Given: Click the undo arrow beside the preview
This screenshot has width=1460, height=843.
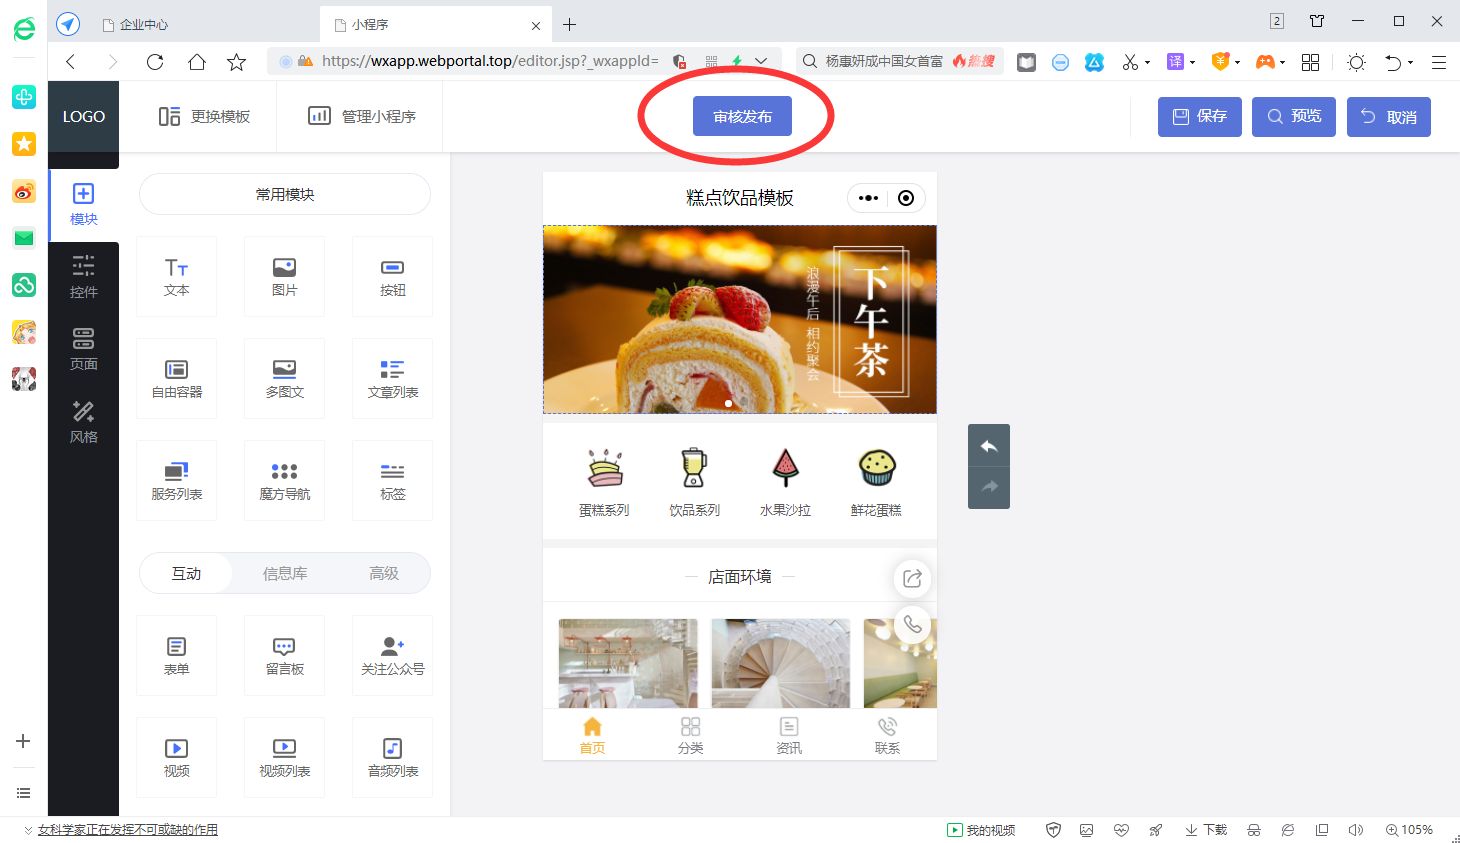Looking at the screenshot, I should (x=989, y=446).
